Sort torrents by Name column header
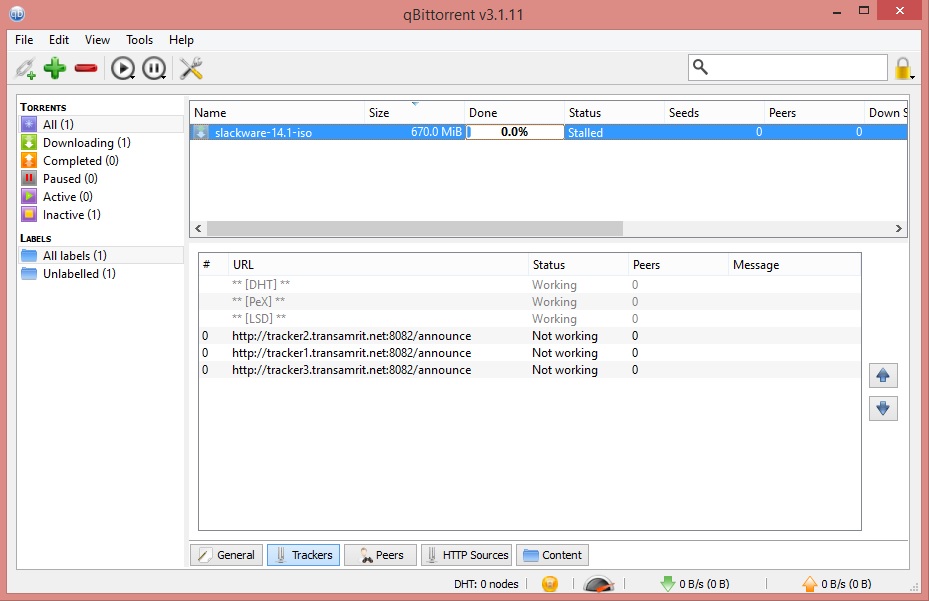 (x=277, y=113)
